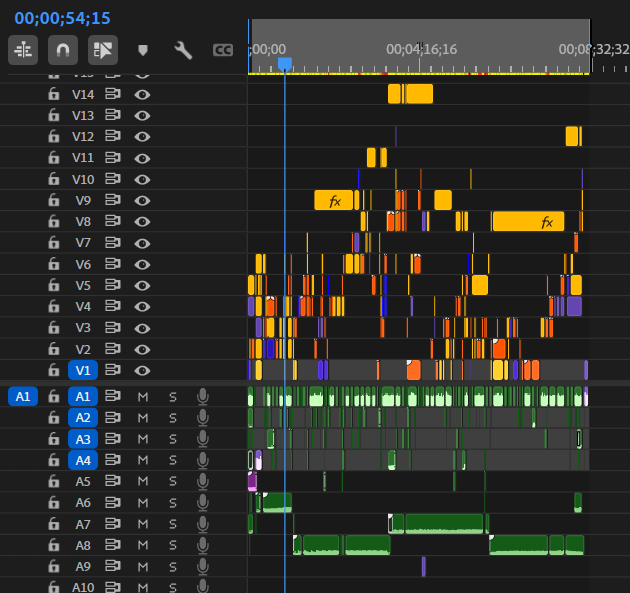
Task: Click time ruler at 00;04;16;16
Action: tap(419, 49)
